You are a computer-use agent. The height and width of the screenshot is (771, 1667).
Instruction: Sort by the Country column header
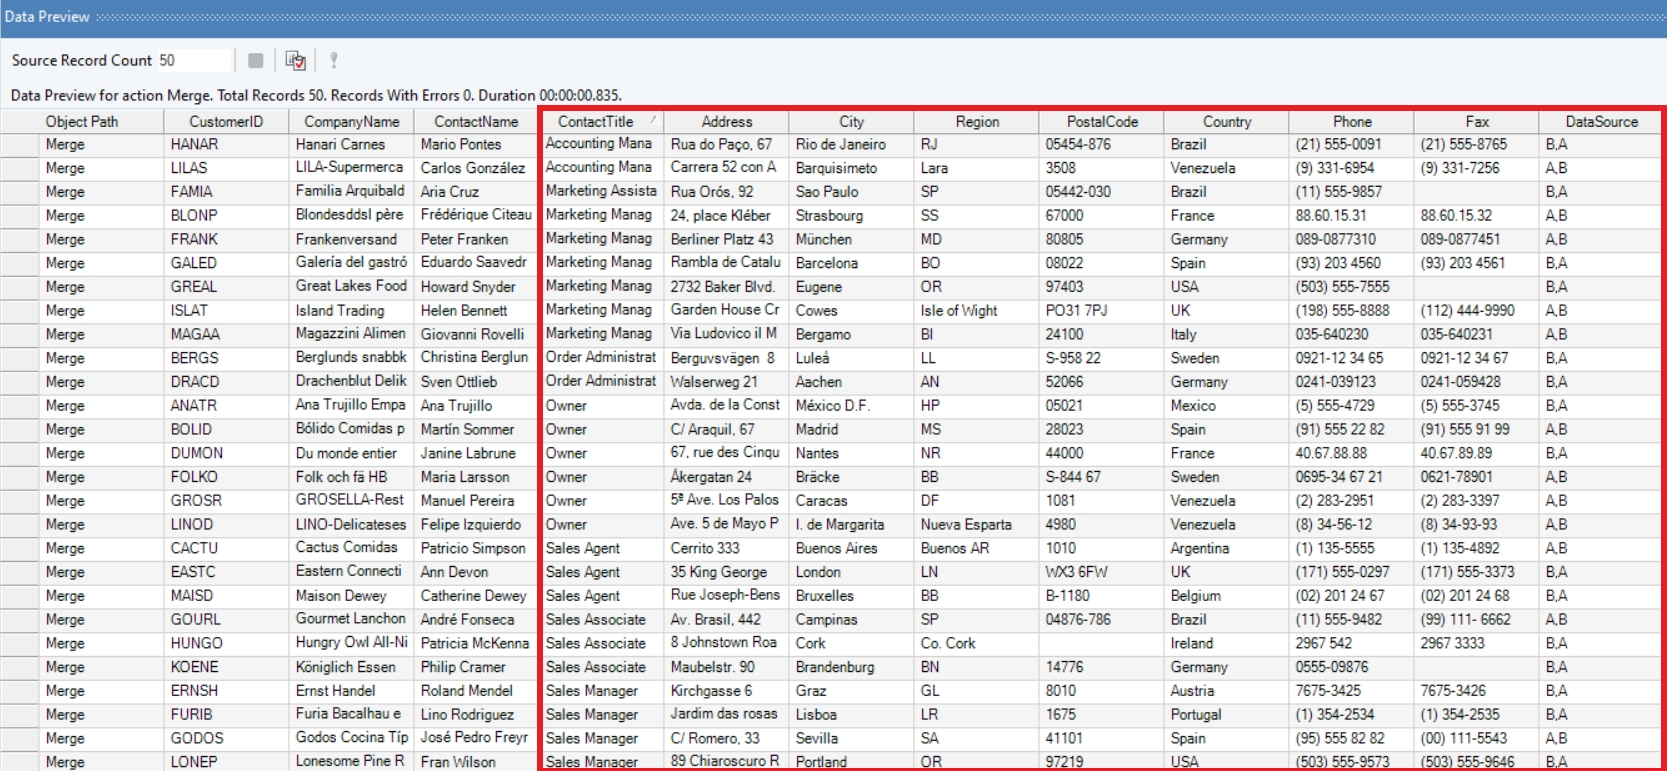[x=1226, y=122]
